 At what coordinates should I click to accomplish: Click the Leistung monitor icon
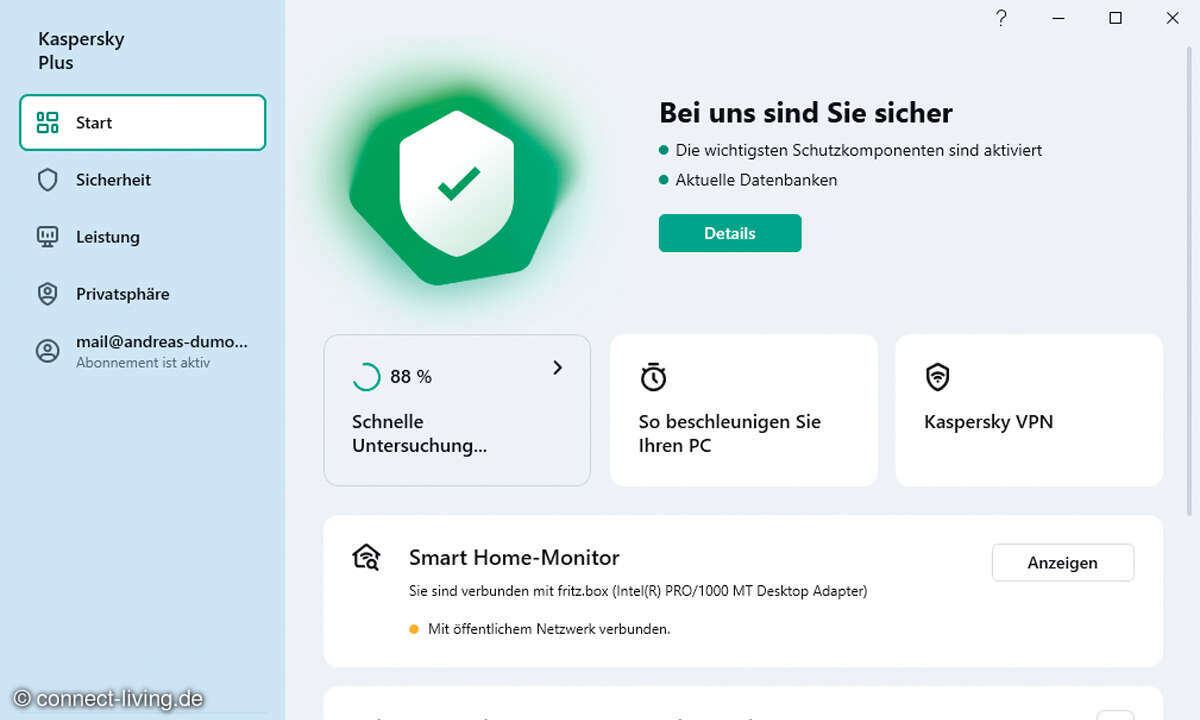(x=47, y=237)
